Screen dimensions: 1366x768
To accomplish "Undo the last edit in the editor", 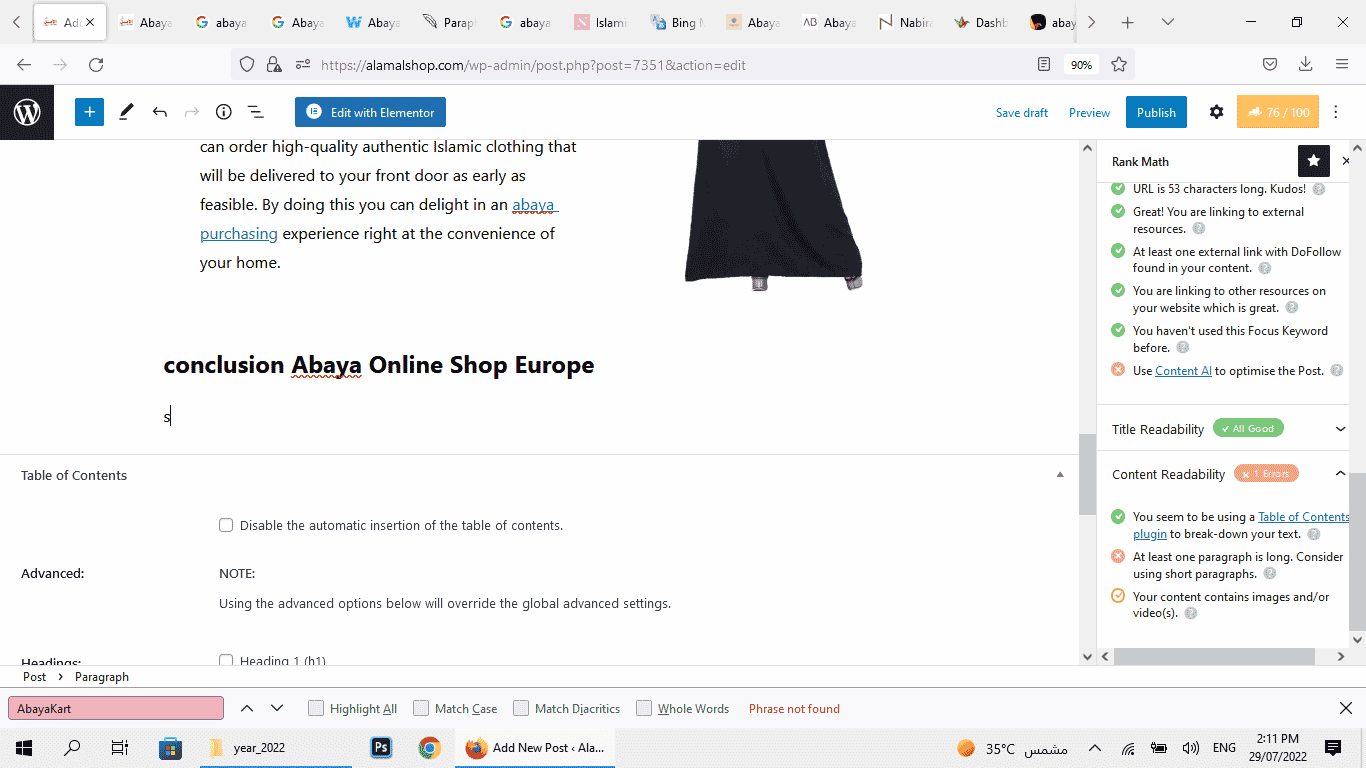I will 159,112.
